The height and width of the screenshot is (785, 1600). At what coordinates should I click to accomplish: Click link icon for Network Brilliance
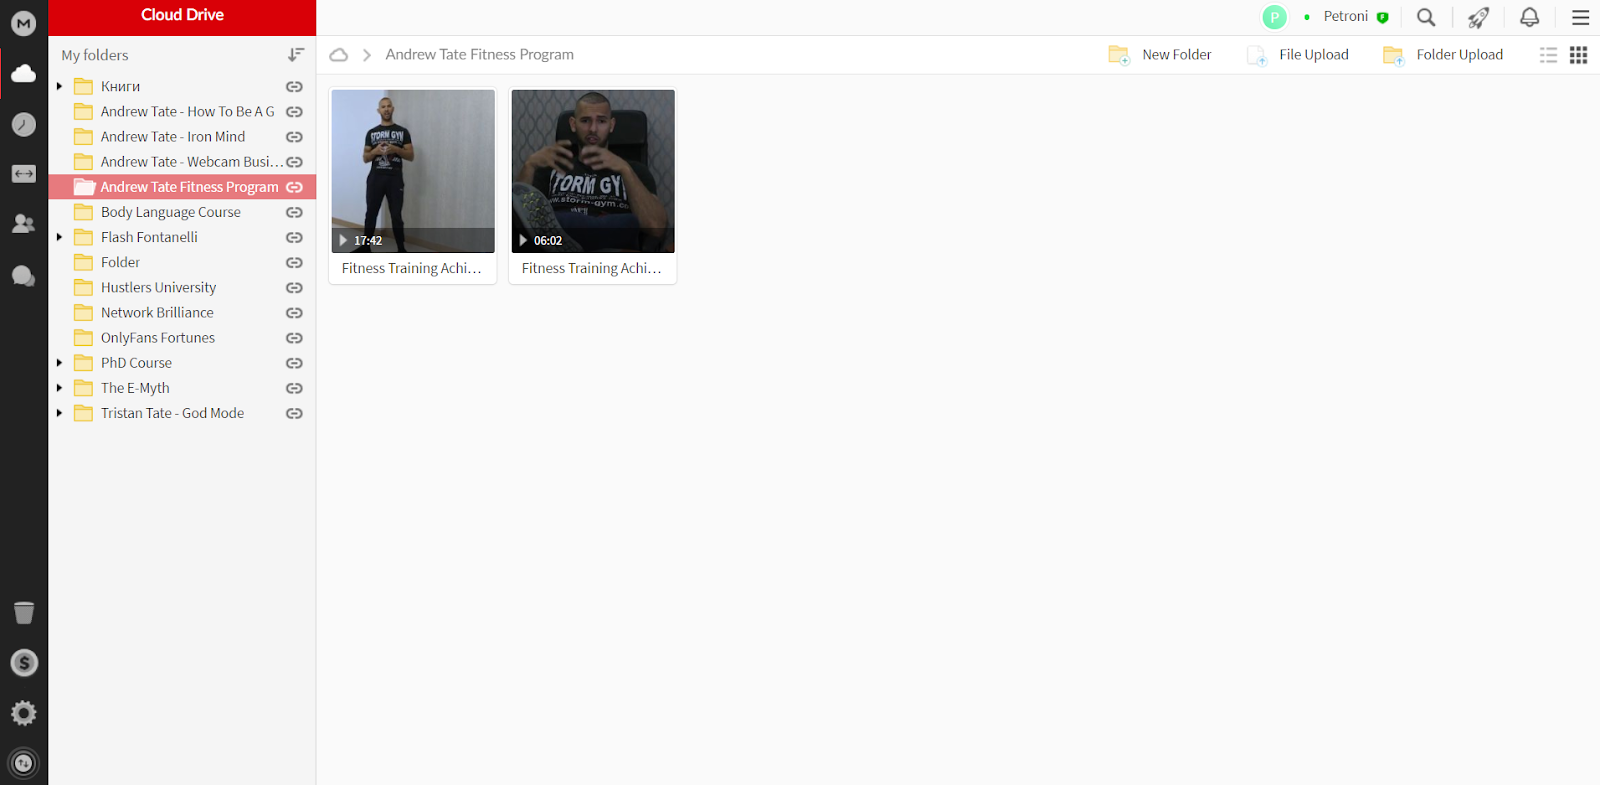294,313
